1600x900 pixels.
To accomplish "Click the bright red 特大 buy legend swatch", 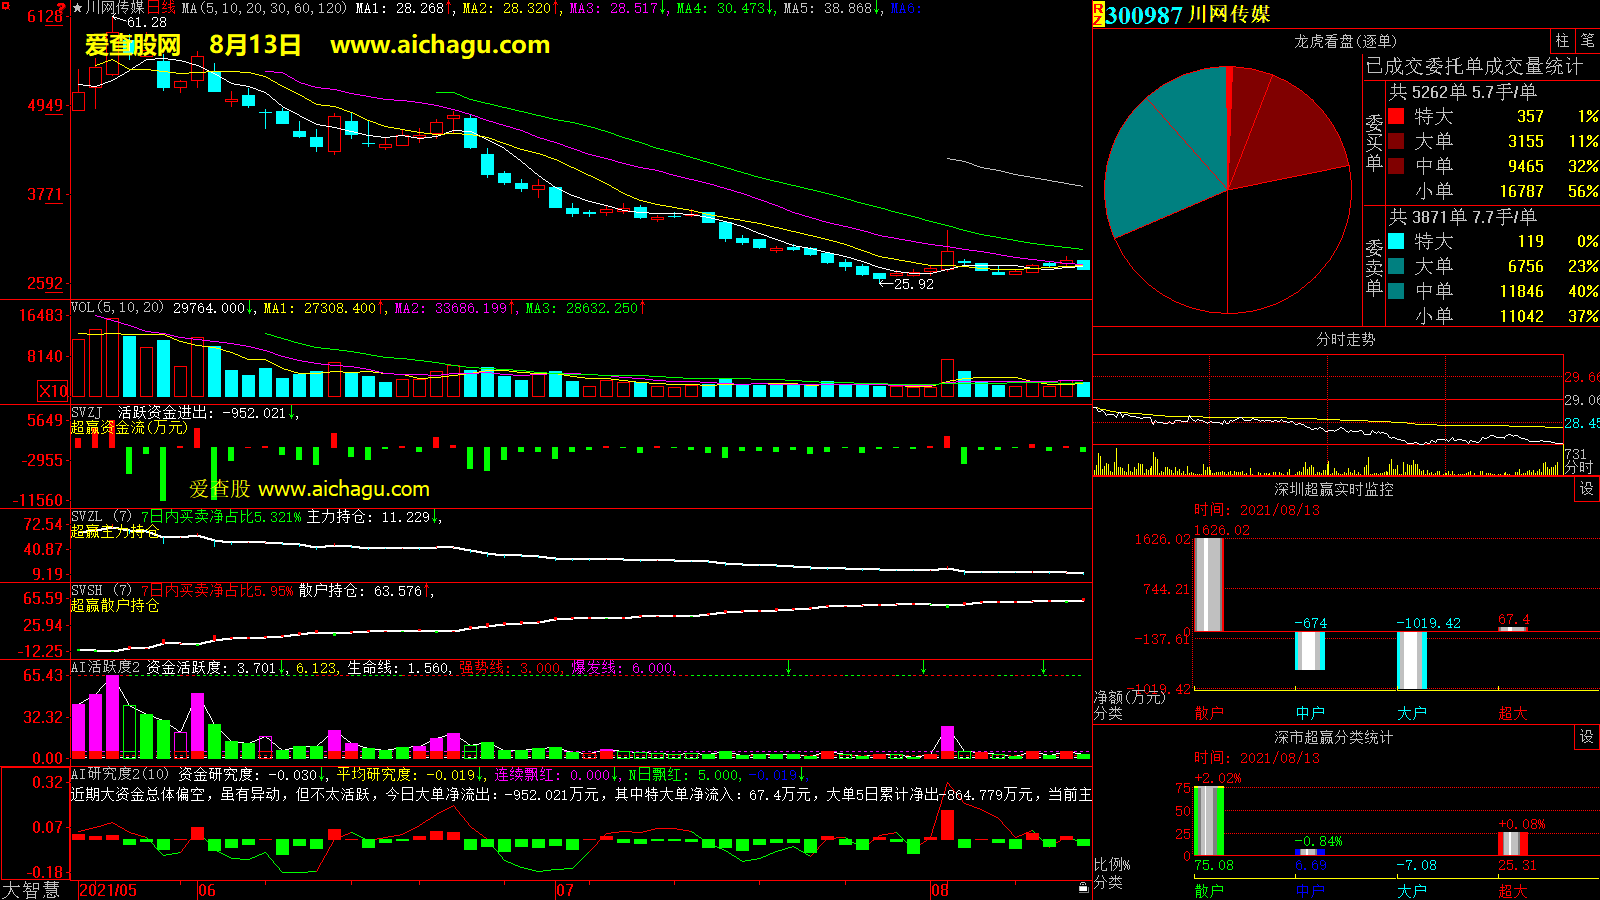I will pyautogui.click(x=1396, y=116).
